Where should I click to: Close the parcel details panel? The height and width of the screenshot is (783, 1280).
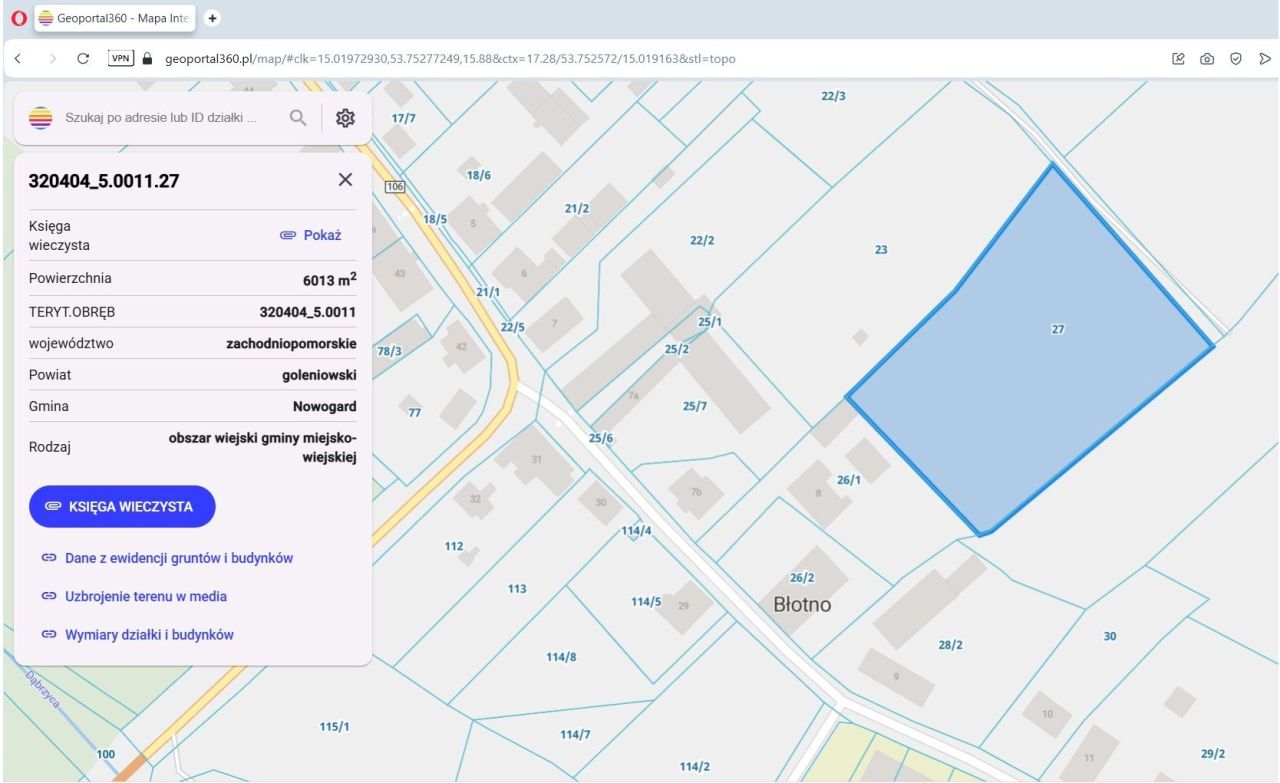[345, 180]
